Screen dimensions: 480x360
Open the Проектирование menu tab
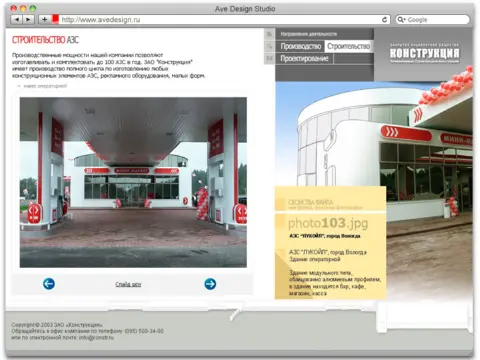tap(304, 58)
